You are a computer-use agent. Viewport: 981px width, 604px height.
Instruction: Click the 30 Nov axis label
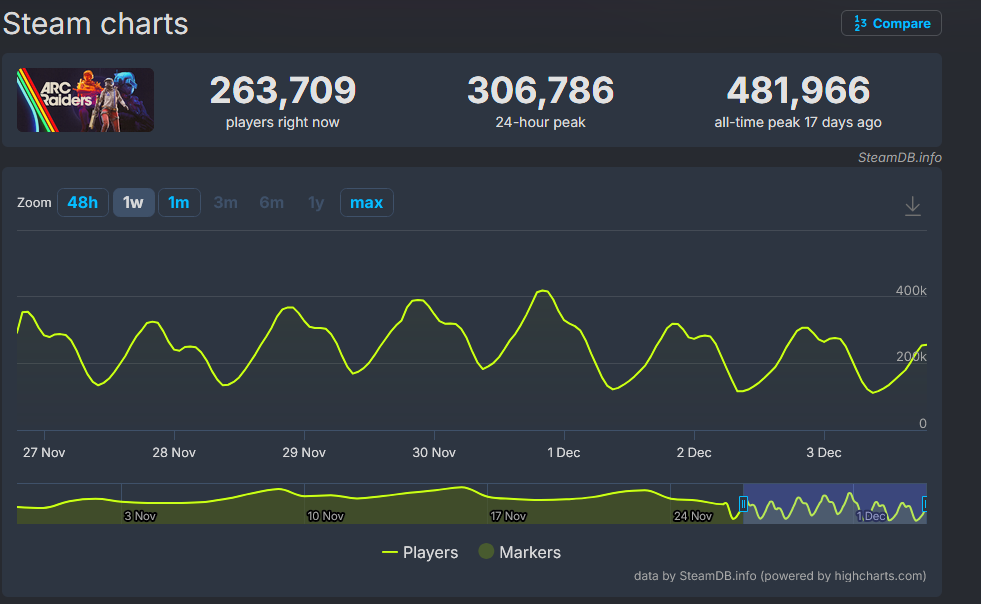tap(434, 453)
